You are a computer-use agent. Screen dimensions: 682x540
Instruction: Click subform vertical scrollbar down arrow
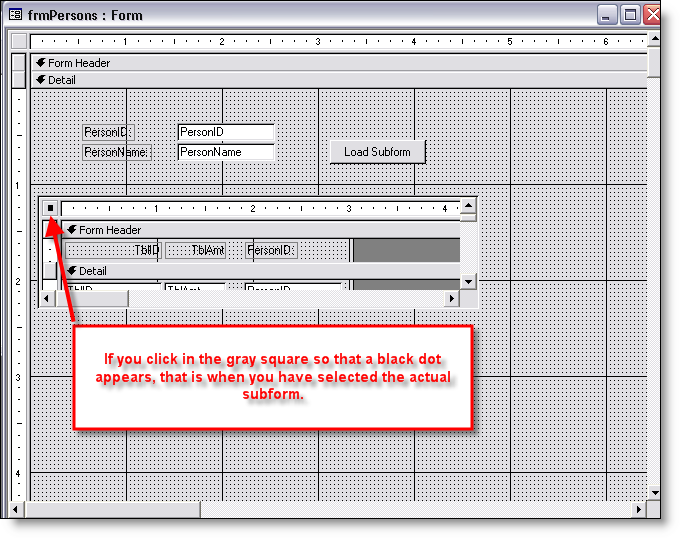[x=468, y=282]
